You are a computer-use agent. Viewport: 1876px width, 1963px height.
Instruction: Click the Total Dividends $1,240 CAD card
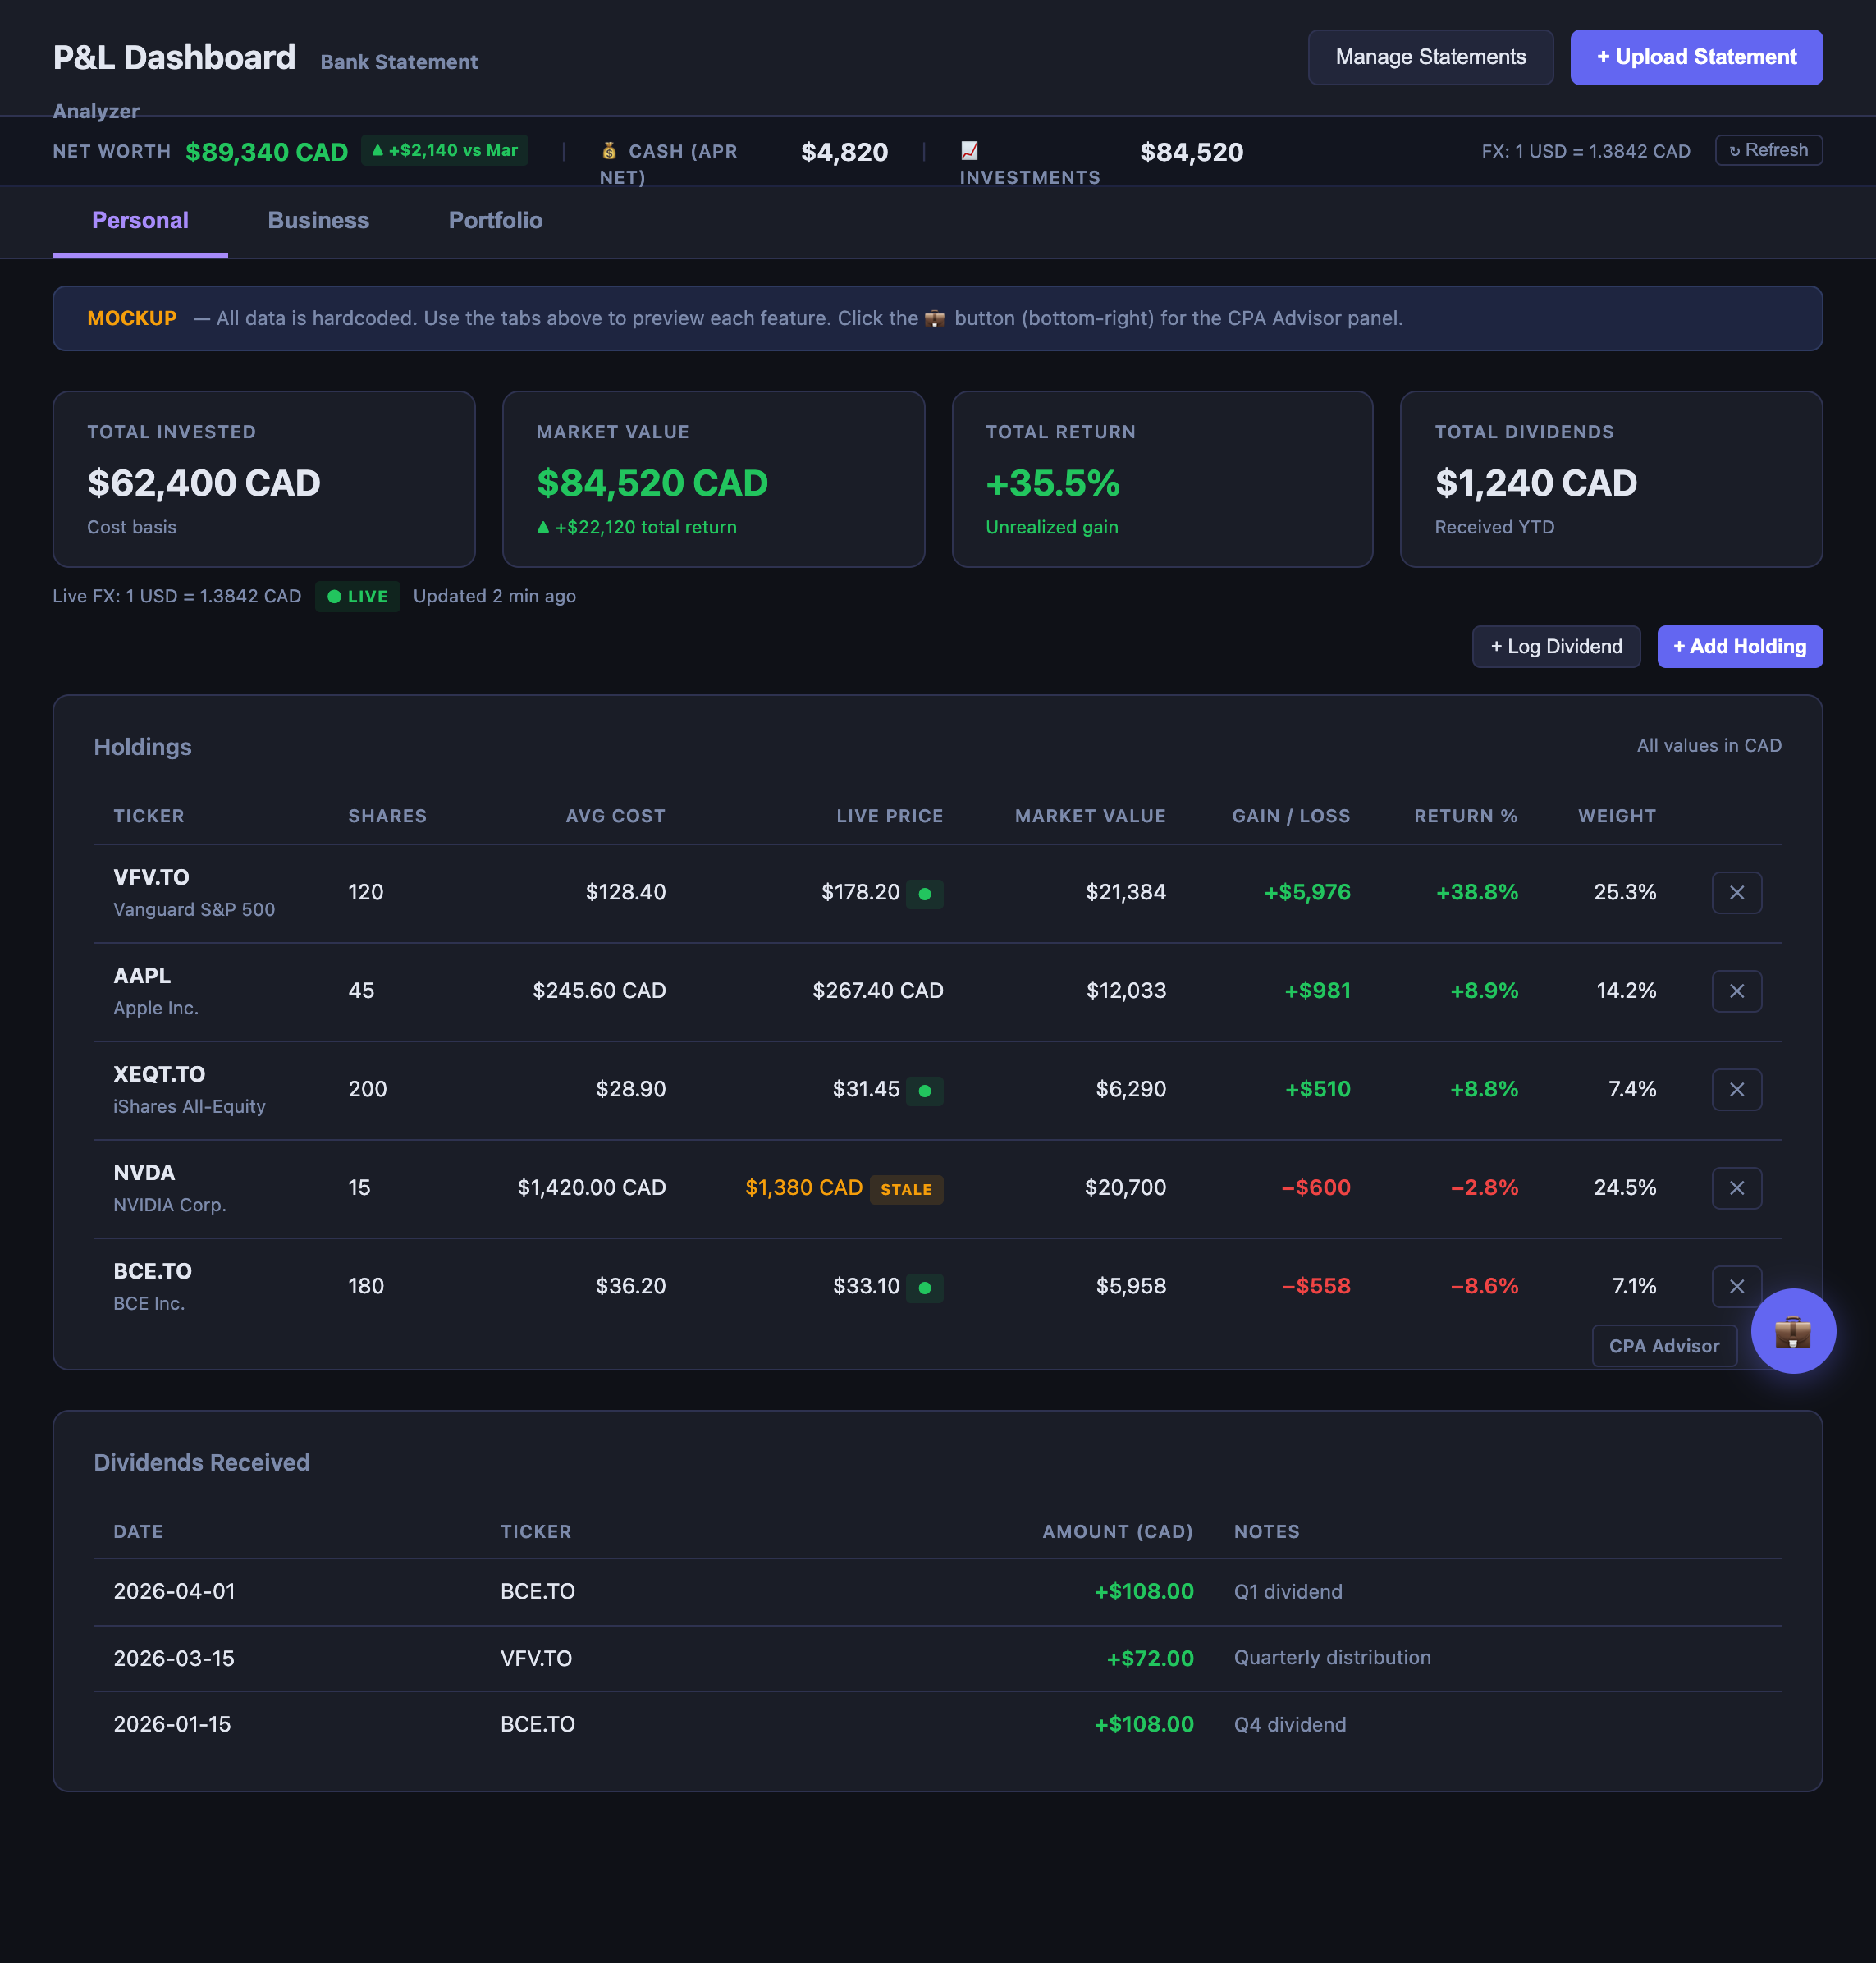(x=1611, y=479)
